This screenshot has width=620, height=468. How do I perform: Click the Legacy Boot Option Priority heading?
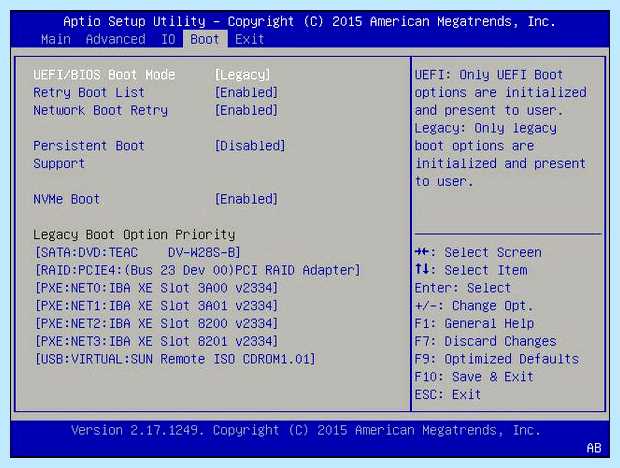[x=134, y=235]
